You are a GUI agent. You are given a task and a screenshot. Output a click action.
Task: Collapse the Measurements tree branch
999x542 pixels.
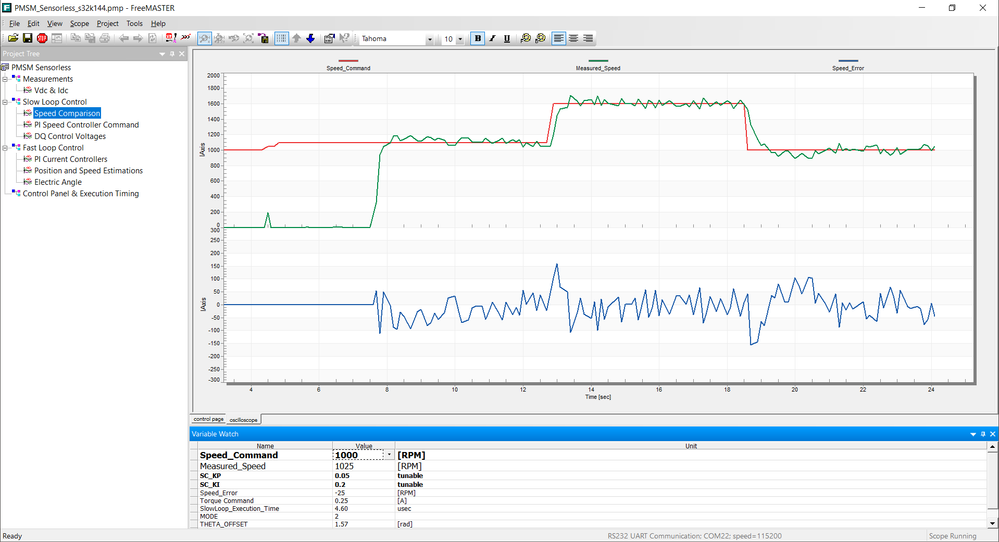pyautogui.click(x=6, y=79)
